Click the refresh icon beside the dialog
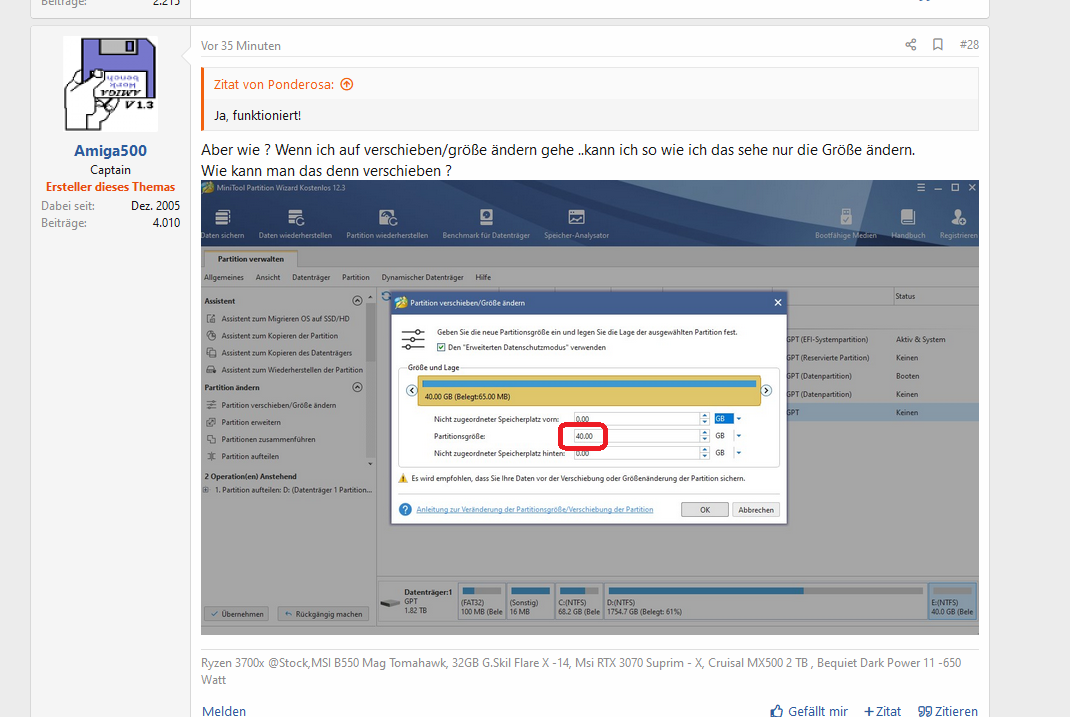The width and height of the screenshot is (1070, 717). click(386, 296)
